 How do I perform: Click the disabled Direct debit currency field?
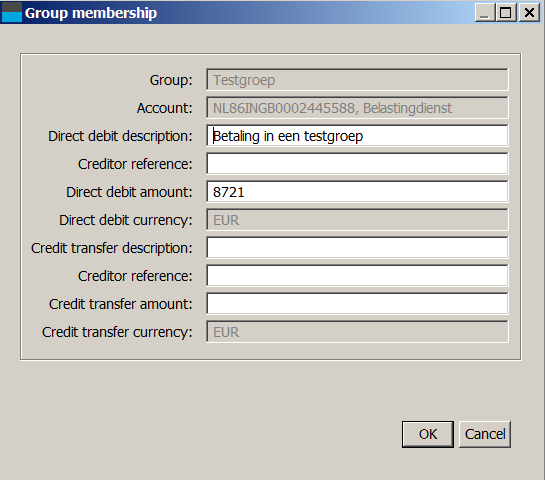[x=357, y=220]
